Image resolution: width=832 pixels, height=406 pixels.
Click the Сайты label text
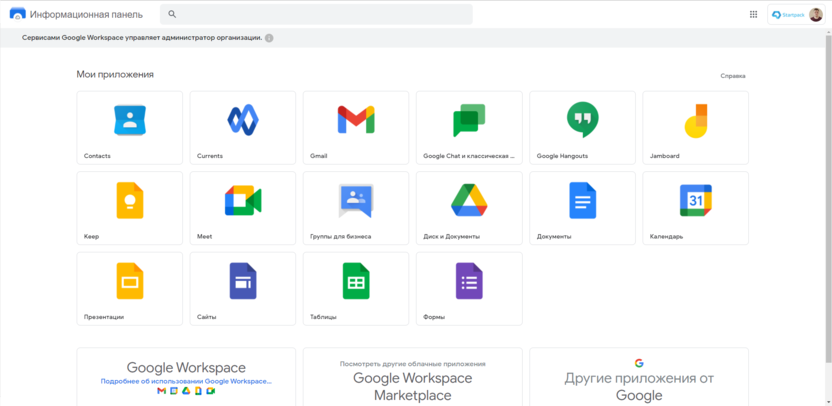point(206,317)
